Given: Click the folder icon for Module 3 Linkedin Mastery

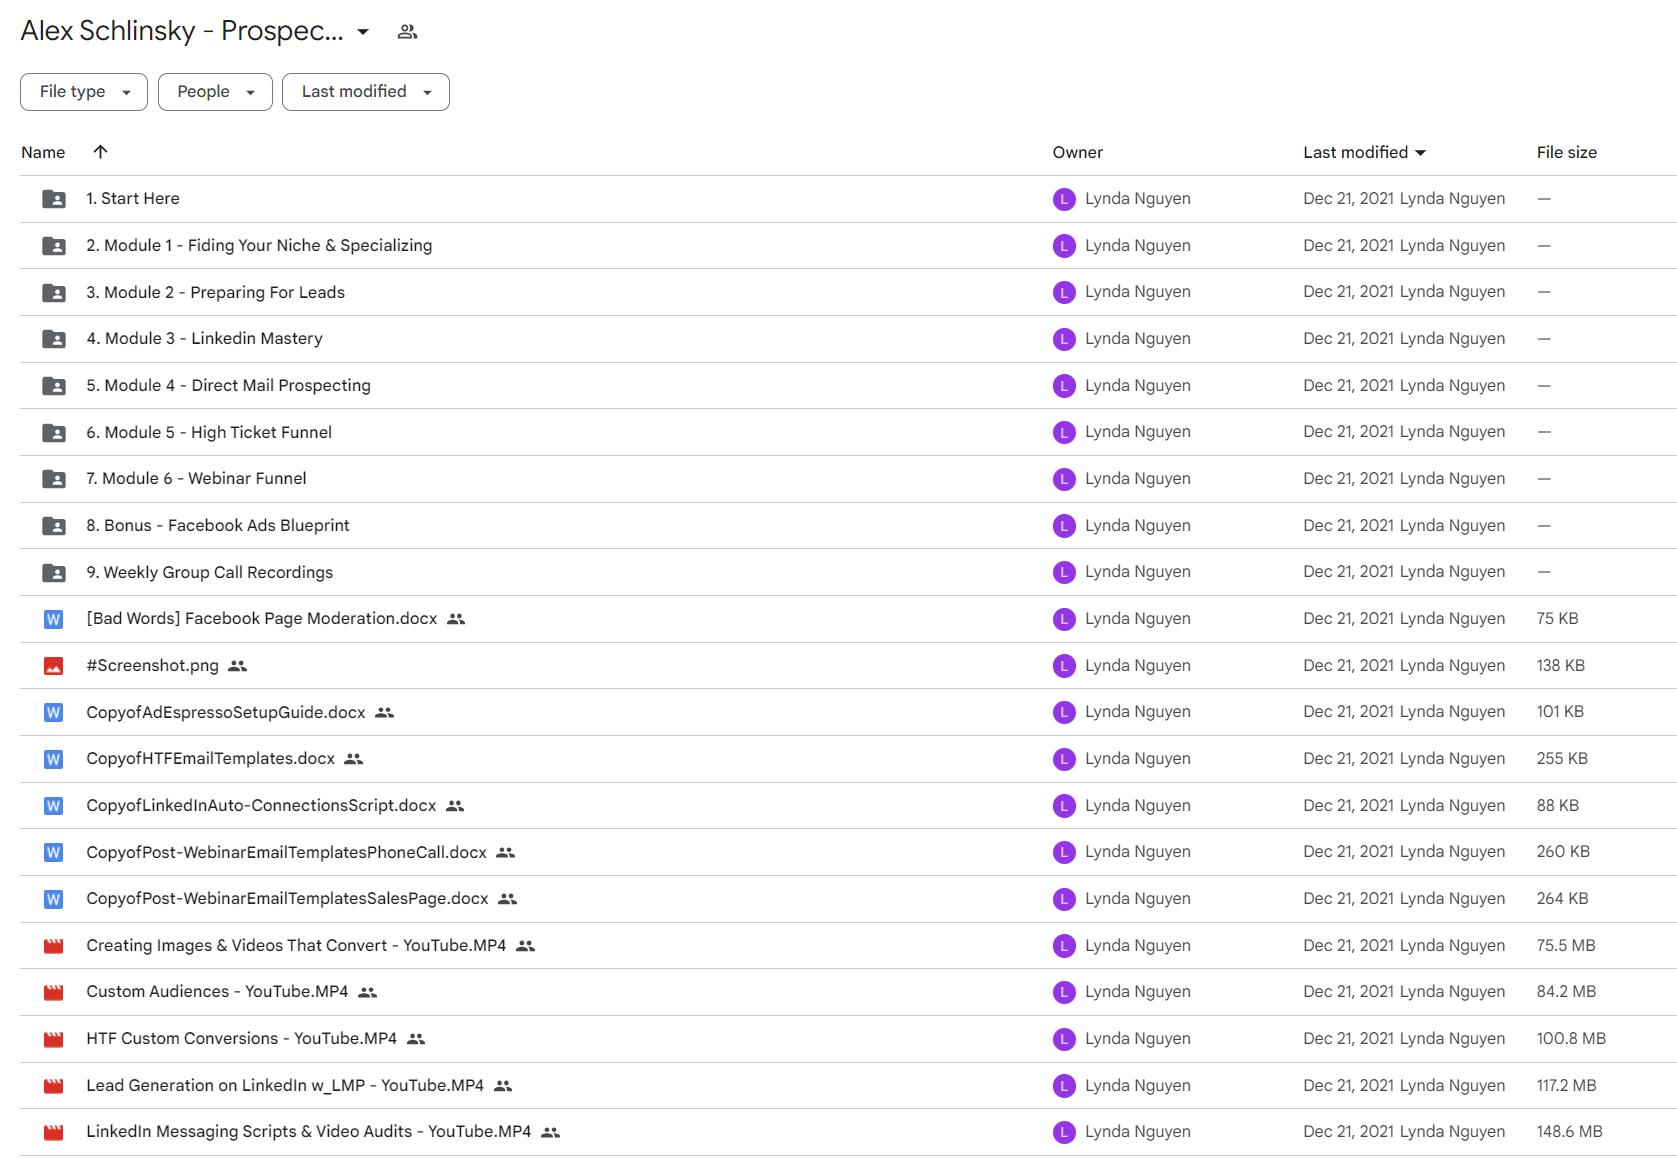Looking at the screenshot, I should (54, 339).
